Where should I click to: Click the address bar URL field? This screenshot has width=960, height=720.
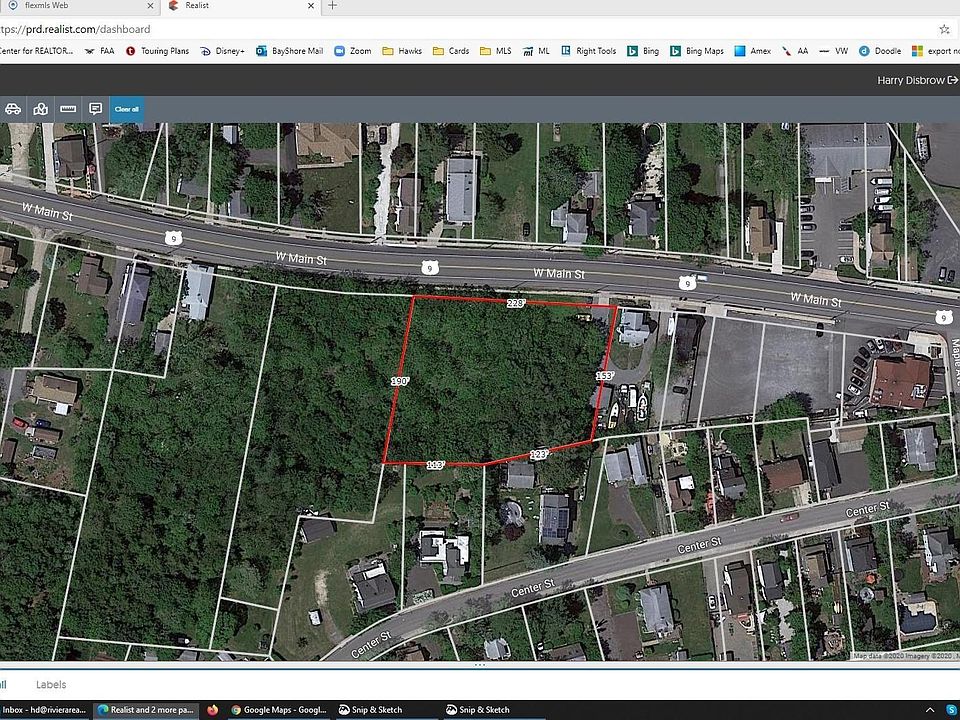point(465,29)
